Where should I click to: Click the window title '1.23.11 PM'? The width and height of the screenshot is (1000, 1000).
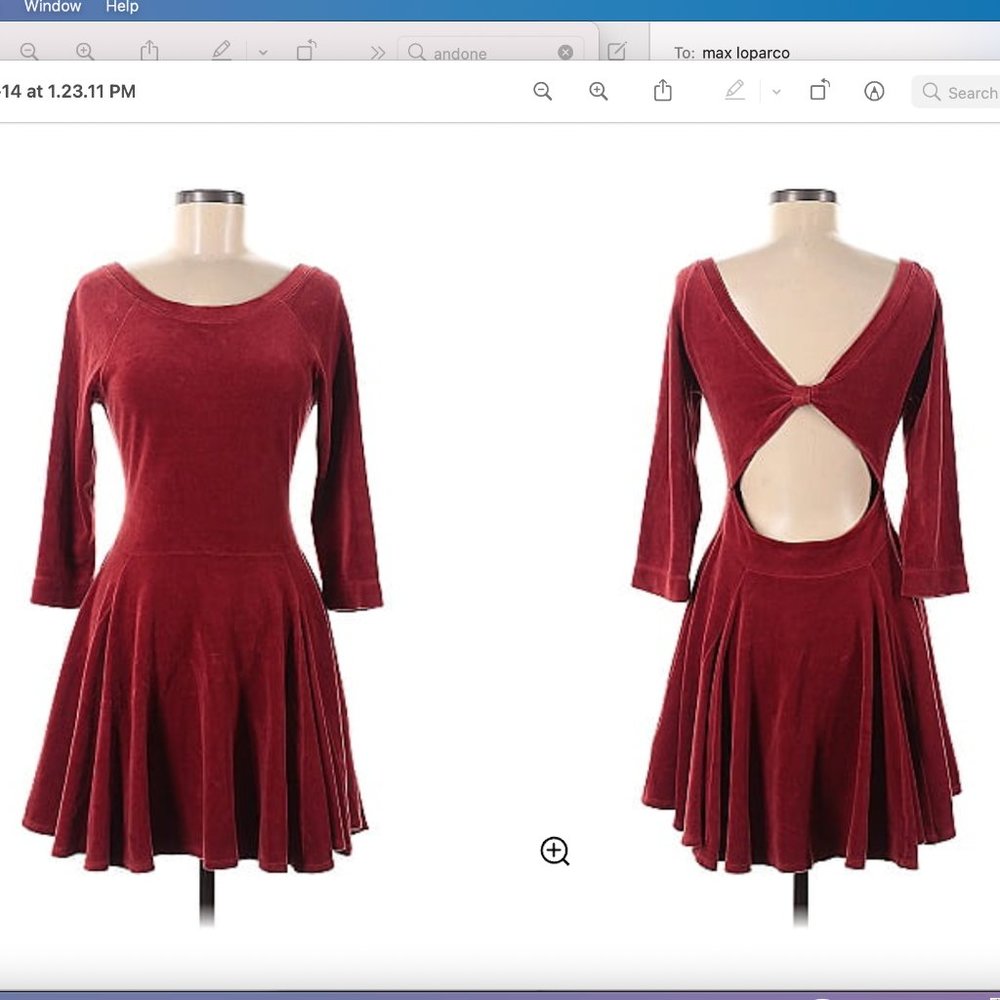(x=91, y=91)
